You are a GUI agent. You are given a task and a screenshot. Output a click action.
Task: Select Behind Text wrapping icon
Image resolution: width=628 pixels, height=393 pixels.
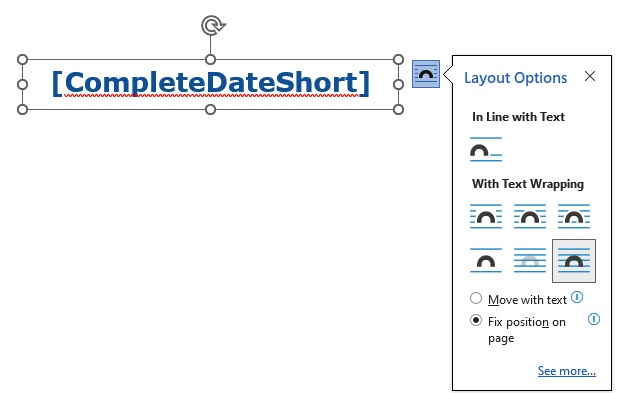[530, 260]
